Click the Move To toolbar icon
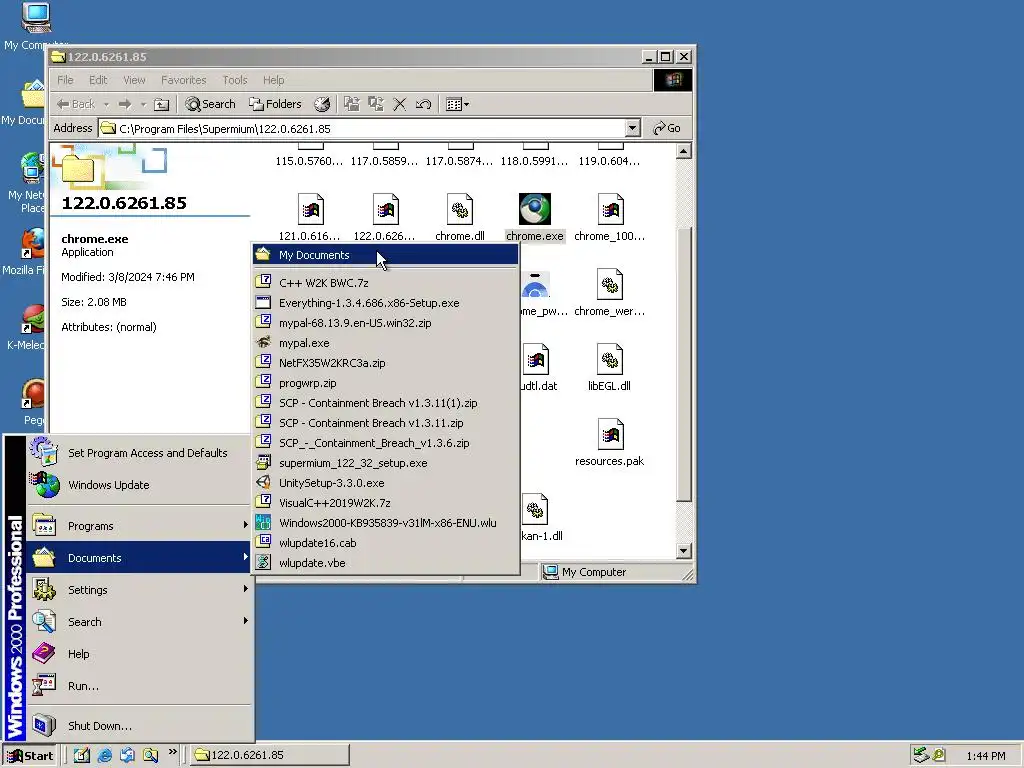This screenshot has width=1024, height=768. (351, 104)
